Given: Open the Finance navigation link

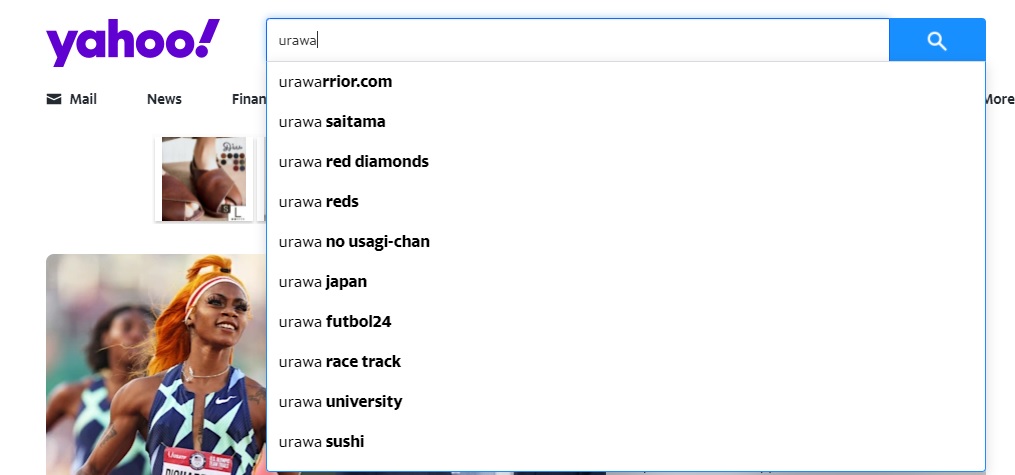Looking at the screenshot, I should pos(248,99).
